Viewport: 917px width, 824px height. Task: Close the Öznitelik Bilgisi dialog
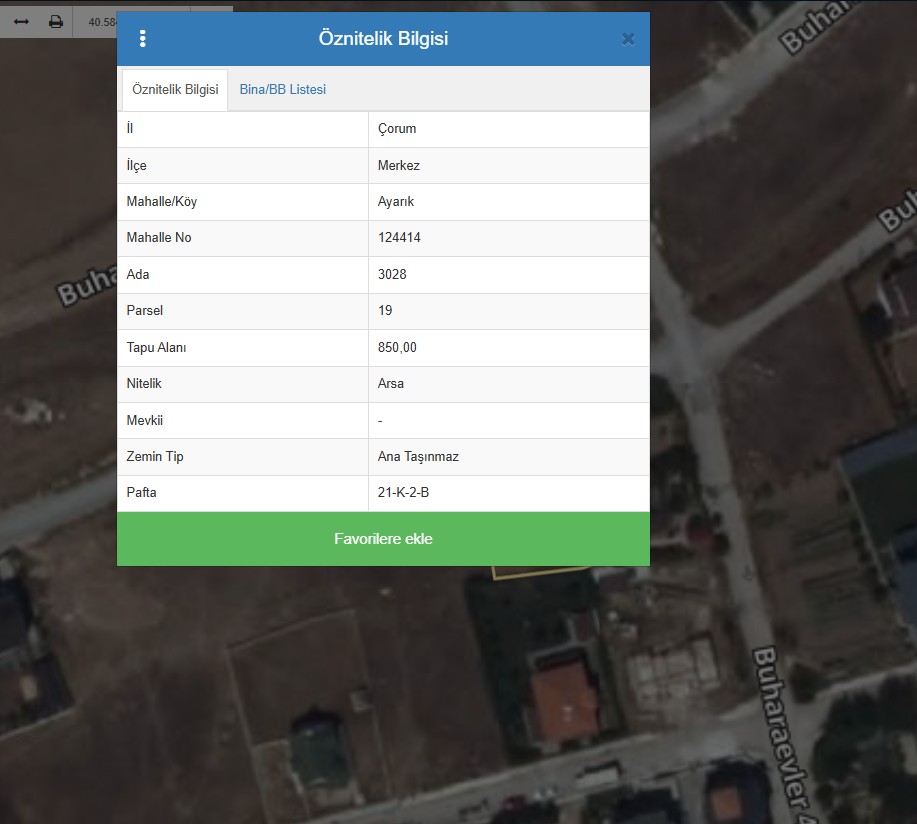(628, 39)
